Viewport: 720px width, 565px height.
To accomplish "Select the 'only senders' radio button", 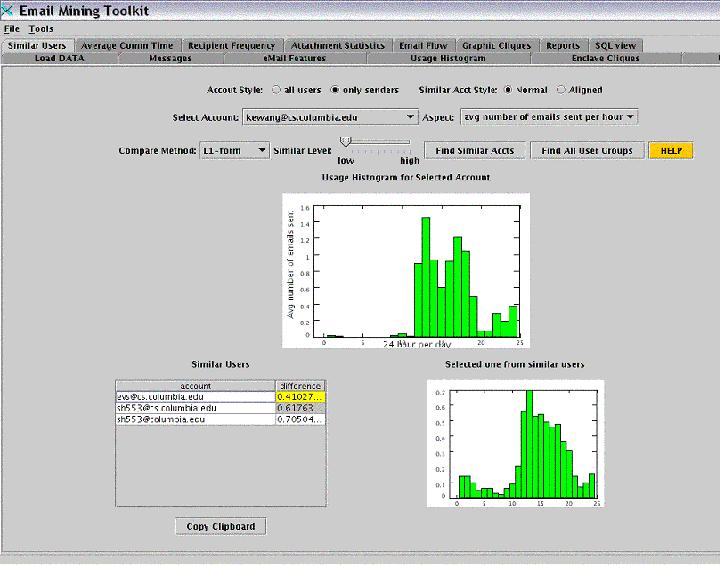I will [335, 90].
